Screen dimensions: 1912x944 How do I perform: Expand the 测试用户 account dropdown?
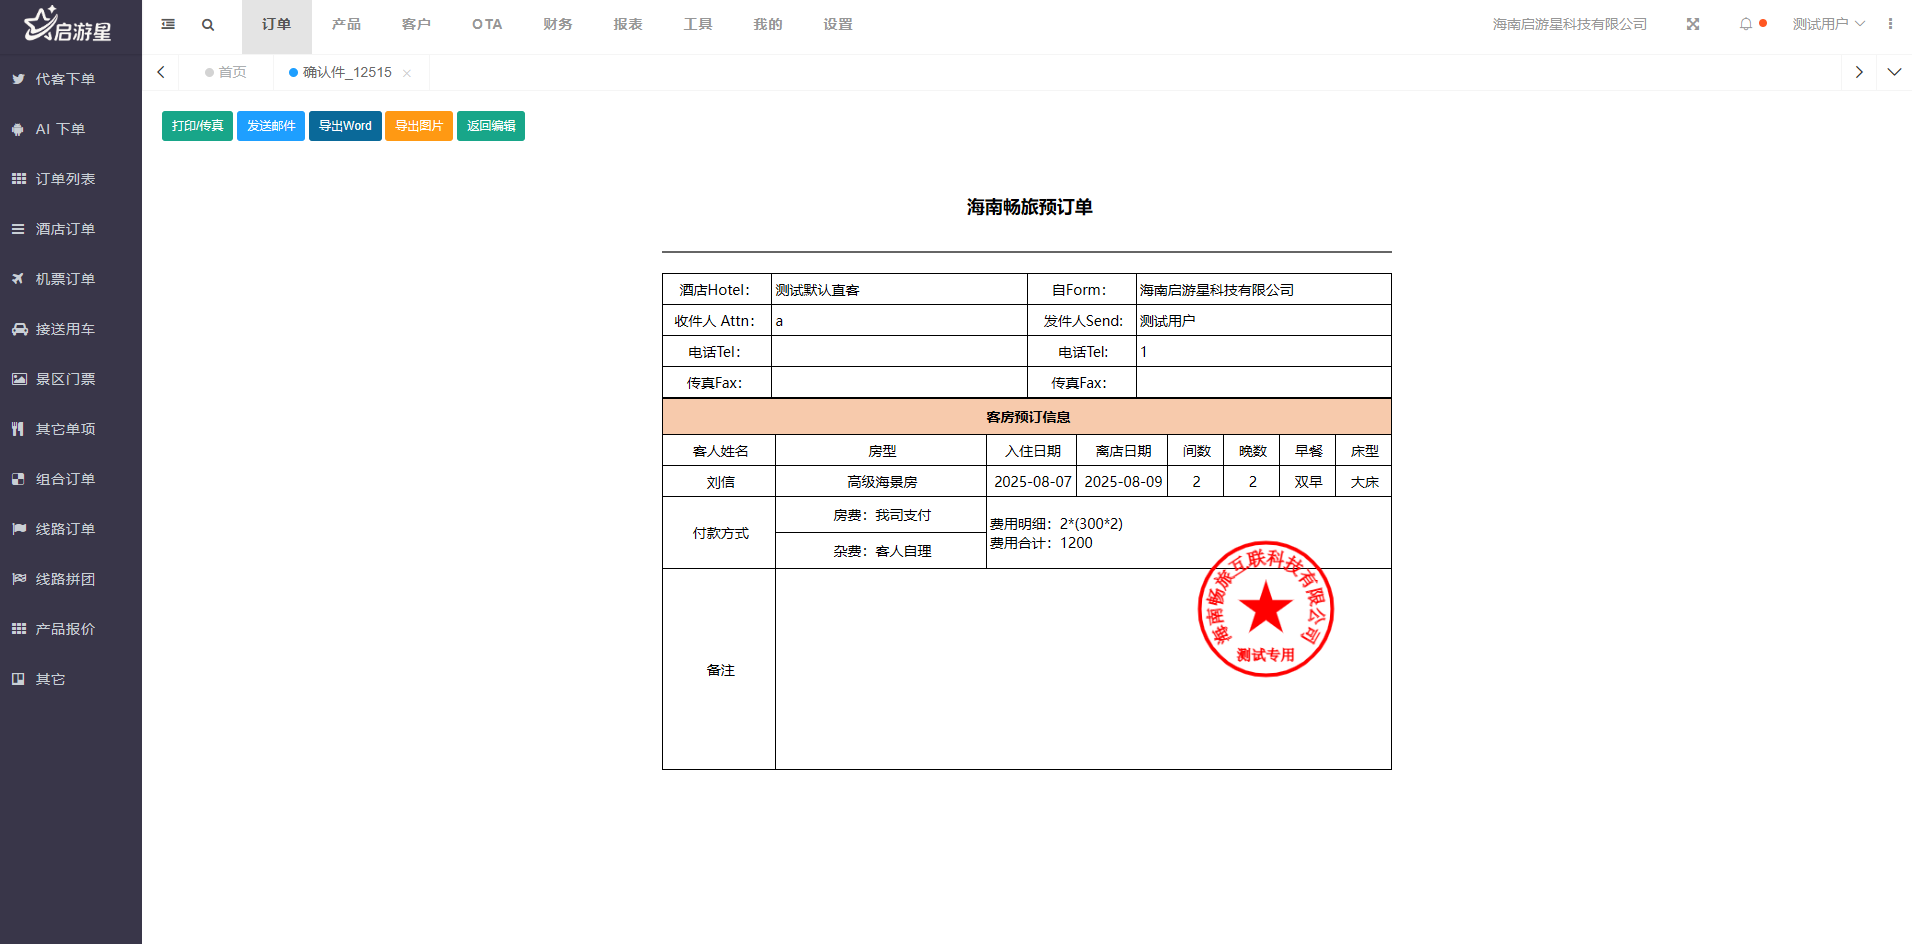pyautogui.click(x=1828, y=24)
